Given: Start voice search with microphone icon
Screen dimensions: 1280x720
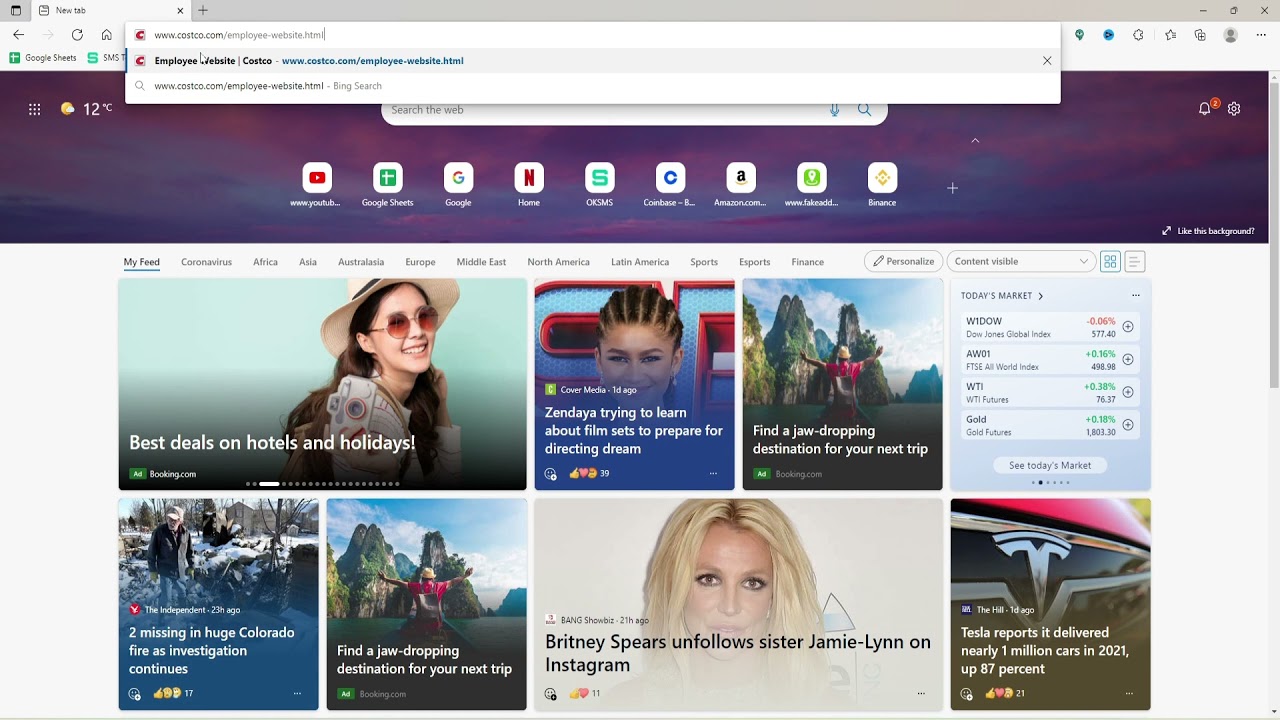Looking at the screenshot, I should pos(834,110).
